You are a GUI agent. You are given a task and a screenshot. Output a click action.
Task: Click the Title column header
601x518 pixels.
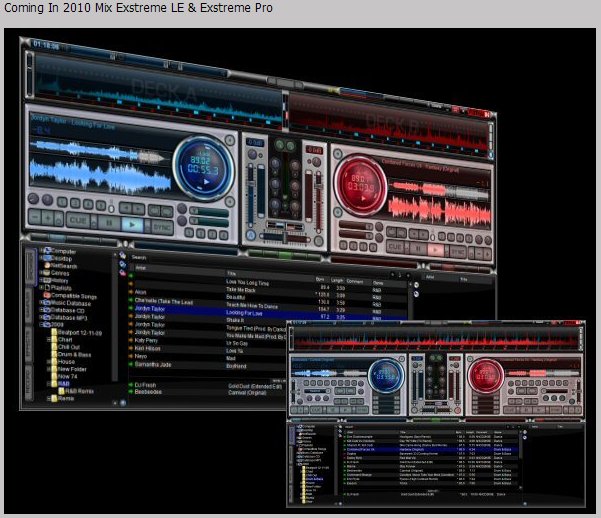pos(232,272)
